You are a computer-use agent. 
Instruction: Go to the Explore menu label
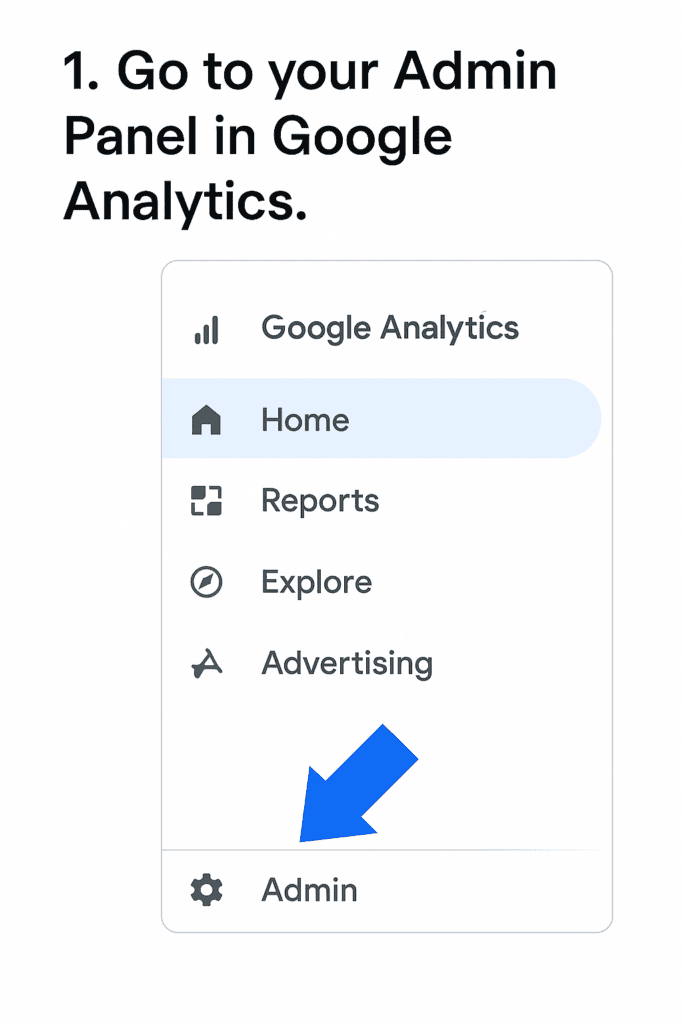pyautogui.click(x=317, y=583)
